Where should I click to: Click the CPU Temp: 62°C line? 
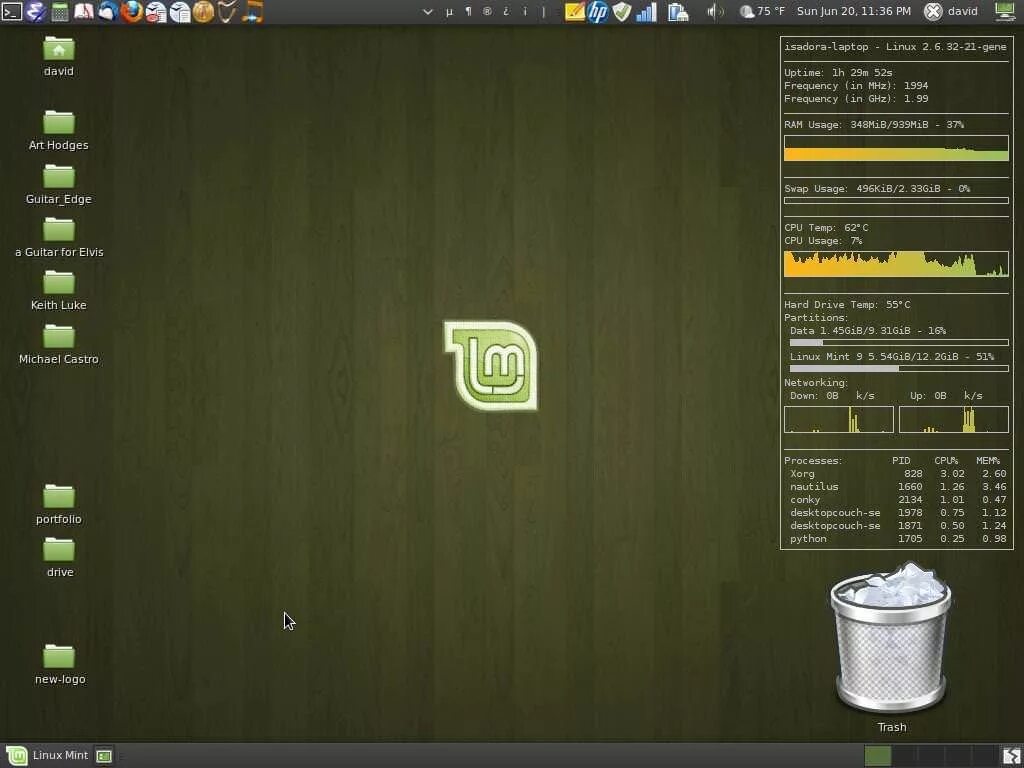coord(826,227)
